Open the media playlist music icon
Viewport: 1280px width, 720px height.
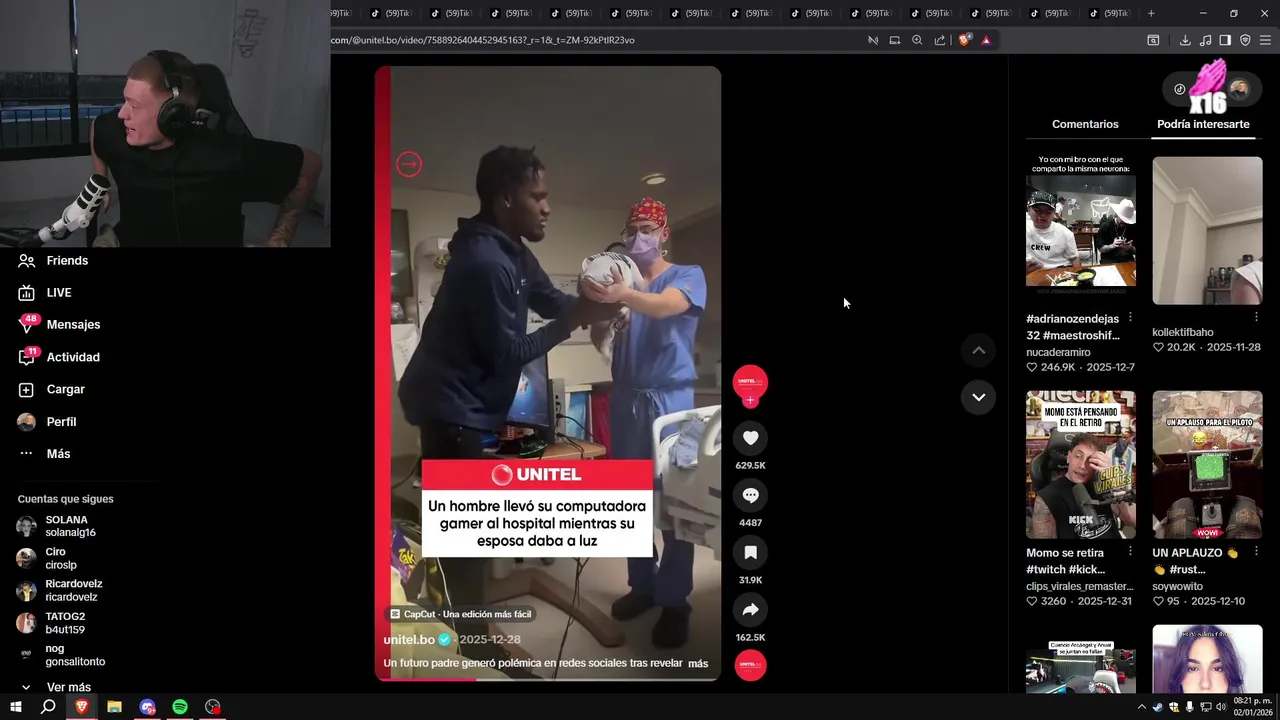pyautogui.click(x=1205, y=40)
